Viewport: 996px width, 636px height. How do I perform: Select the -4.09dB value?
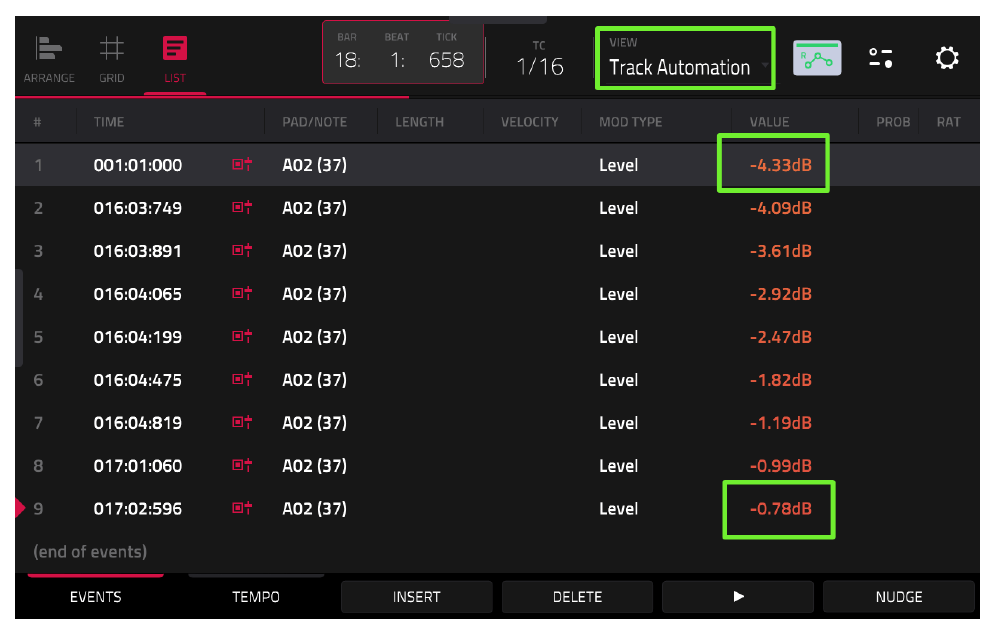pos(781,208)
